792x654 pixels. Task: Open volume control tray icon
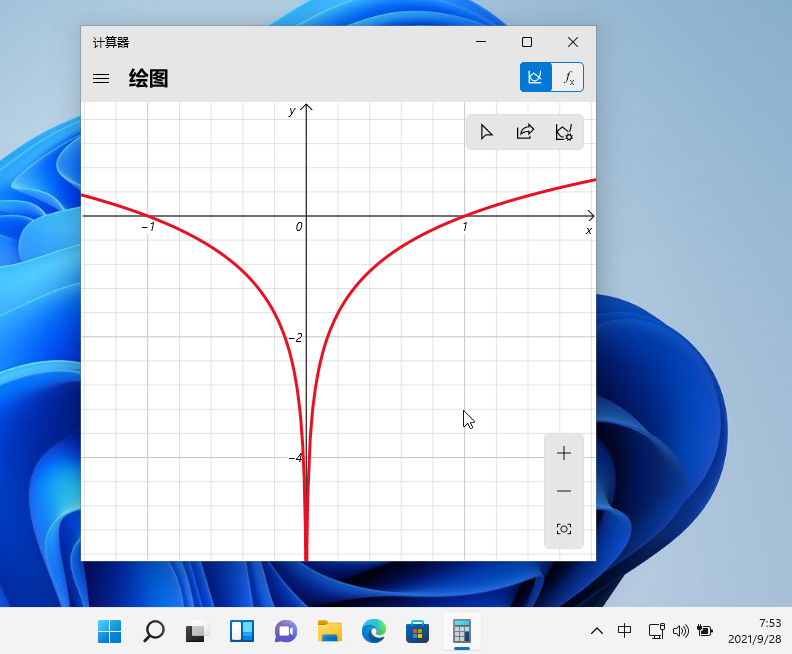[x=681, y=631]
